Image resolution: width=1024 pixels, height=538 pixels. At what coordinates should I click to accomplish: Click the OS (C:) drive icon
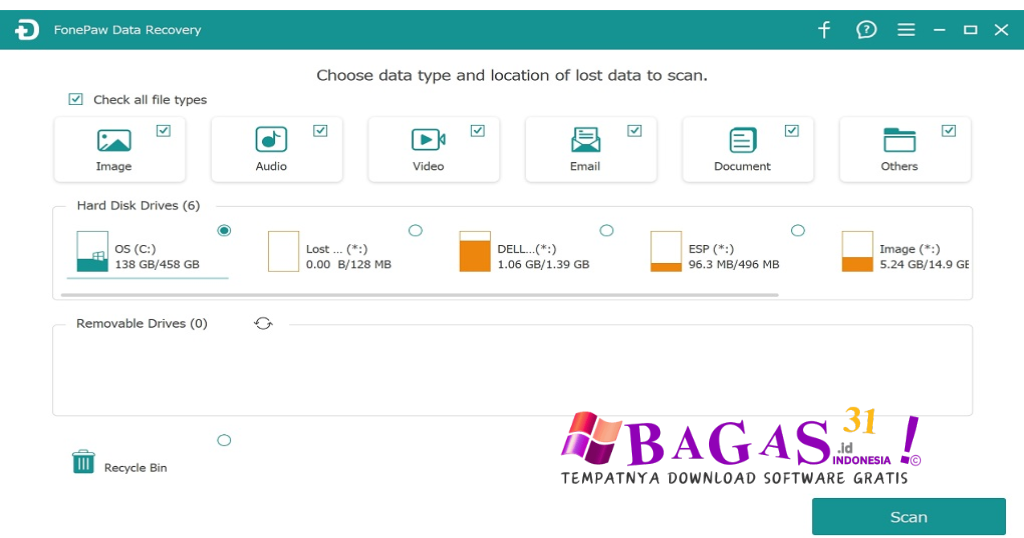(x=92, y=251)
